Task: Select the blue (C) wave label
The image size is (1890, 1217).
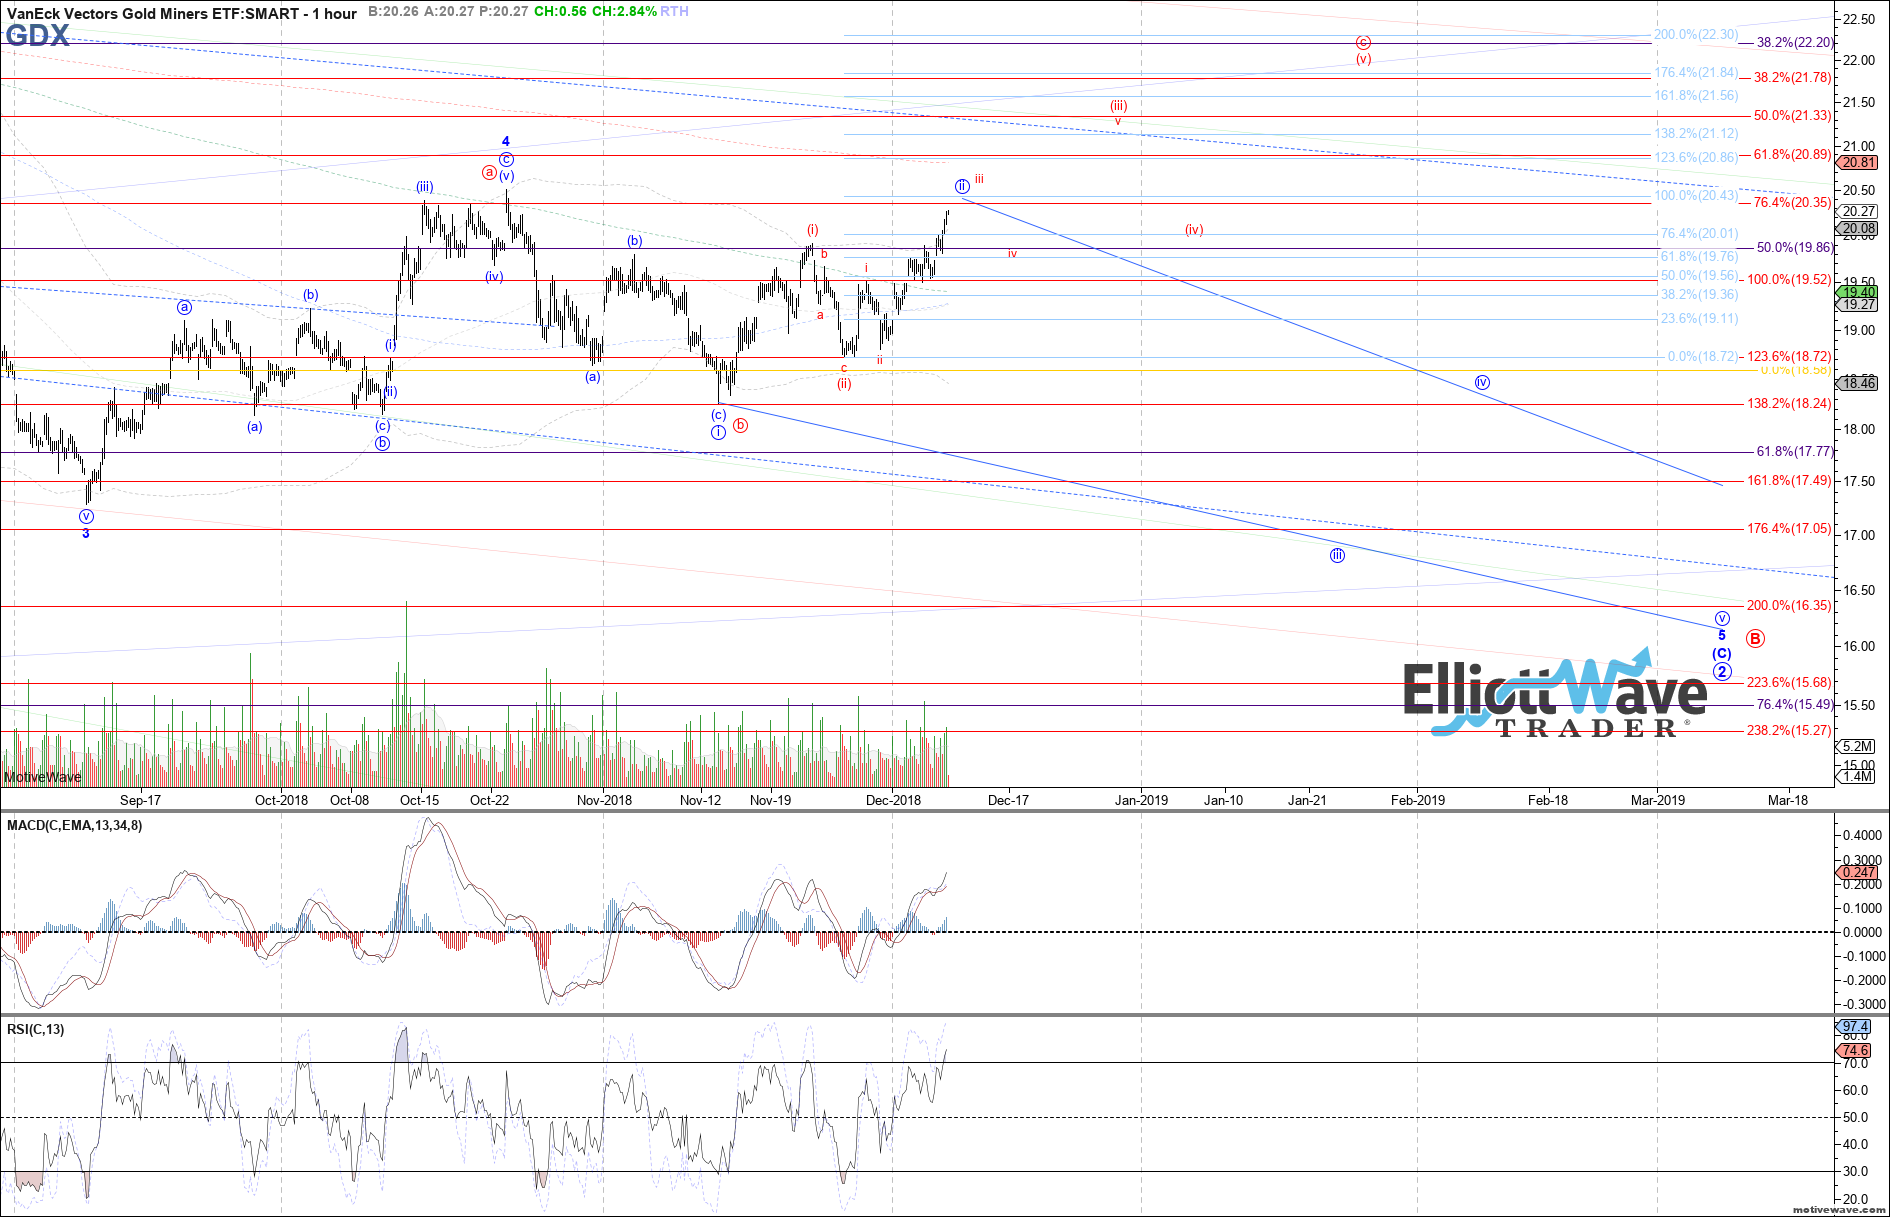Action: tap(1722, 654)
